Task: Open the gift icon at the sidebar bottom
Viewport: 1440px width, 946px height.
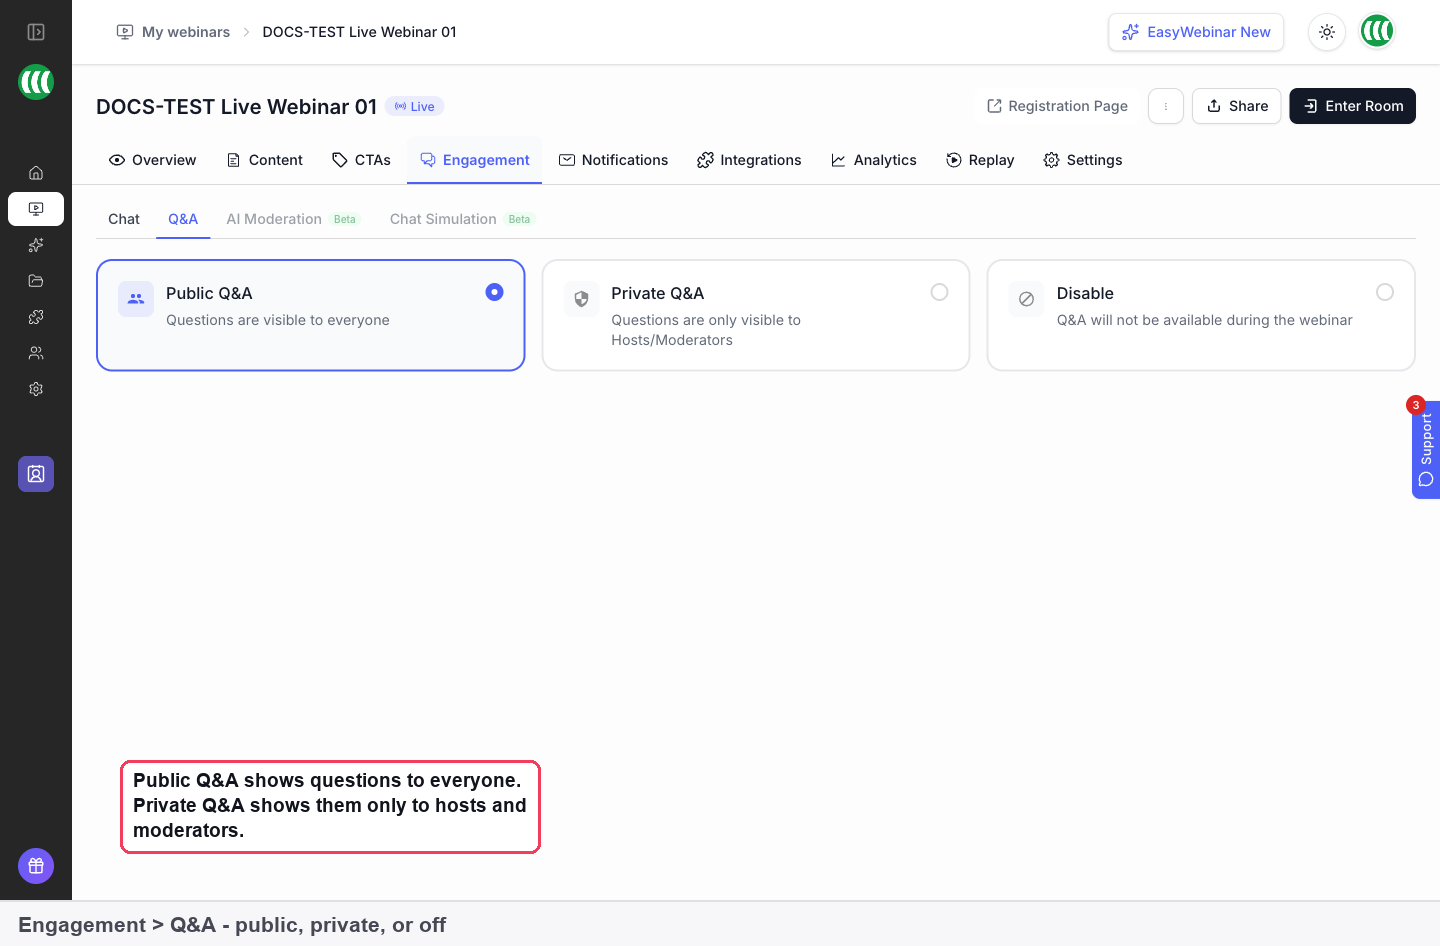Action: [x=36, y=866]
